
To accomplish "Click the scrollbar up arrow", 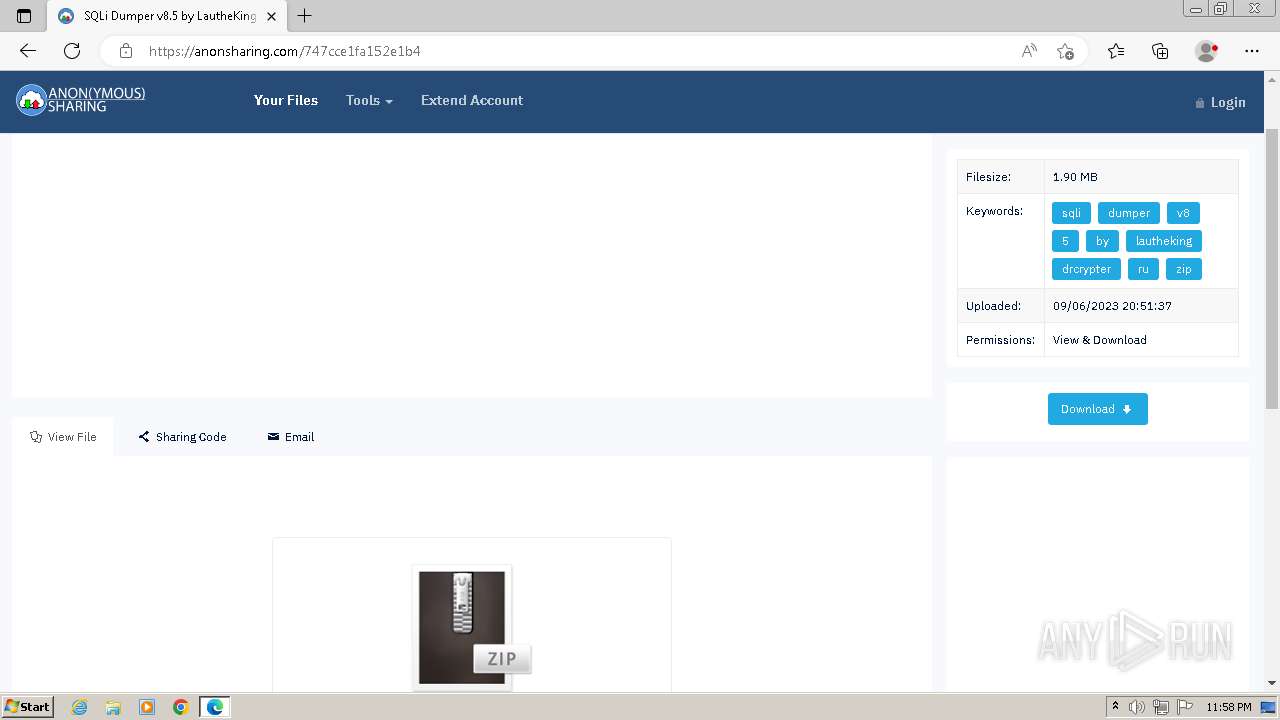I will pyautogui.click(x=1272, y=79).
